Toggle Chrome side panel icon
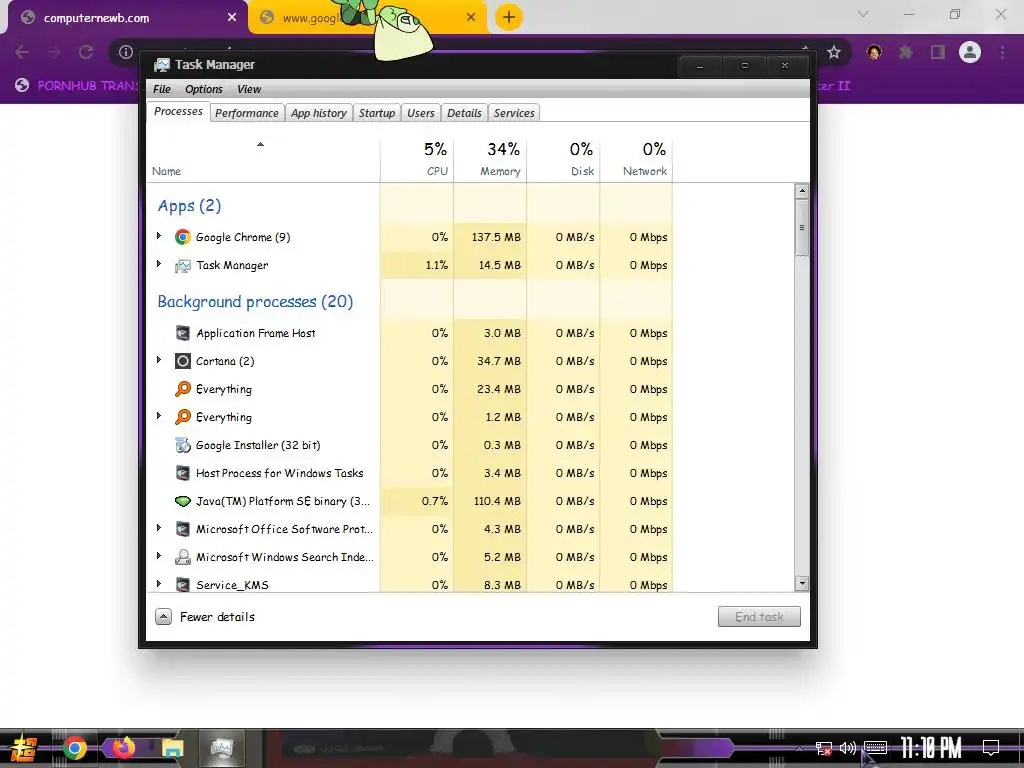1024x768 pixels. coord(938,52)
